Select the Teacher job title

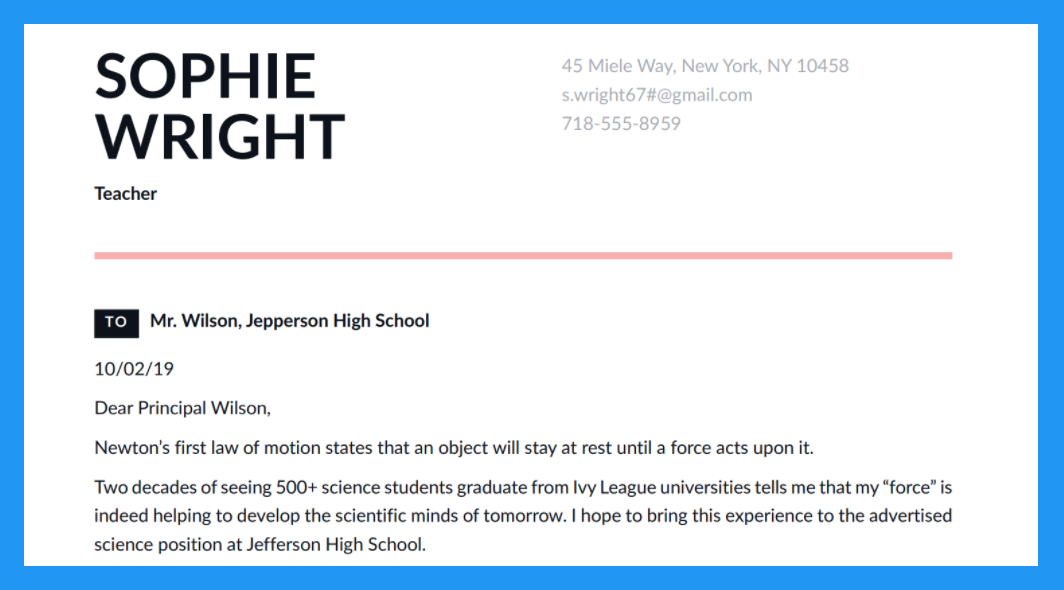tap(126, 193)
